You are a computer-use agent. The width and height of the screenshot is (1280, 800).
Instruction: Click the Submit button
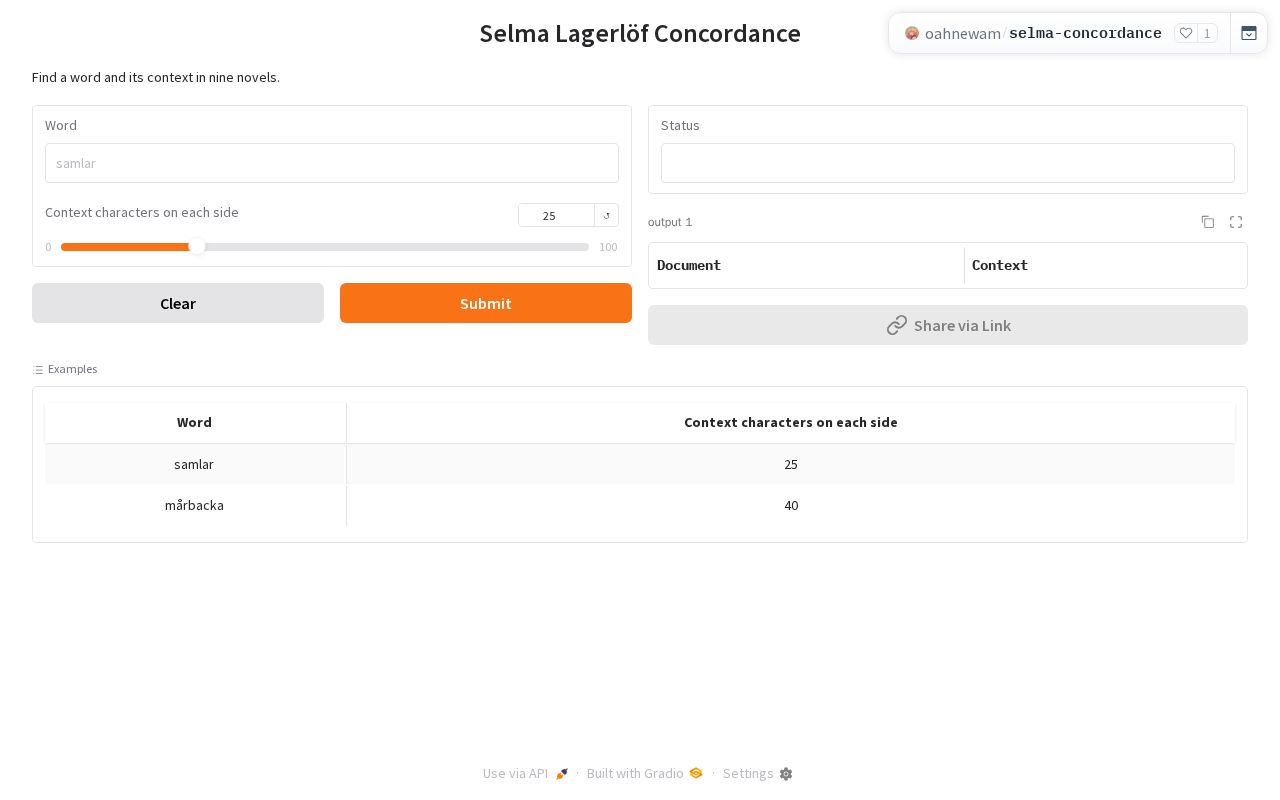click(x=486, y=303)
